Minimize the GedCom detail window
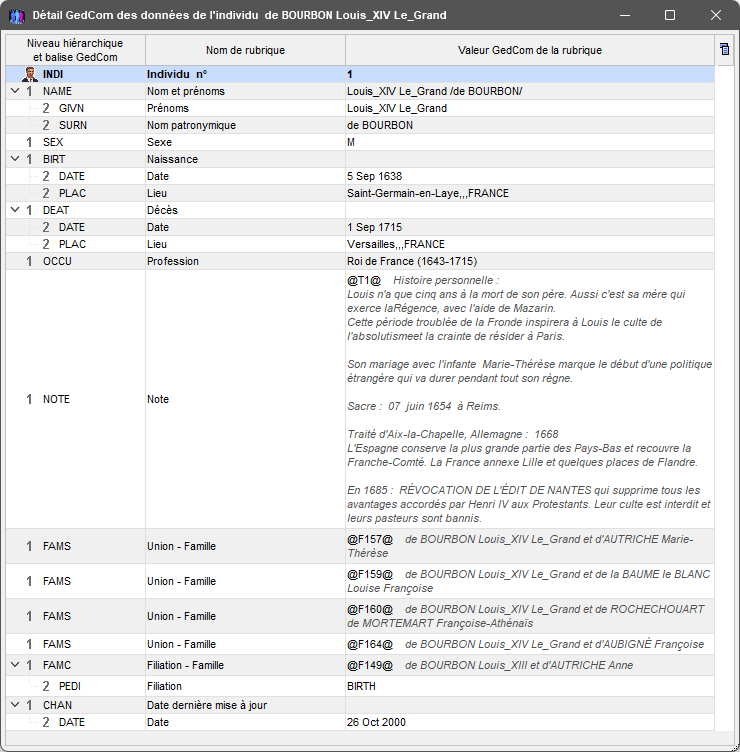The width and height of the screenshot is (740, 752). click(625, 15)
